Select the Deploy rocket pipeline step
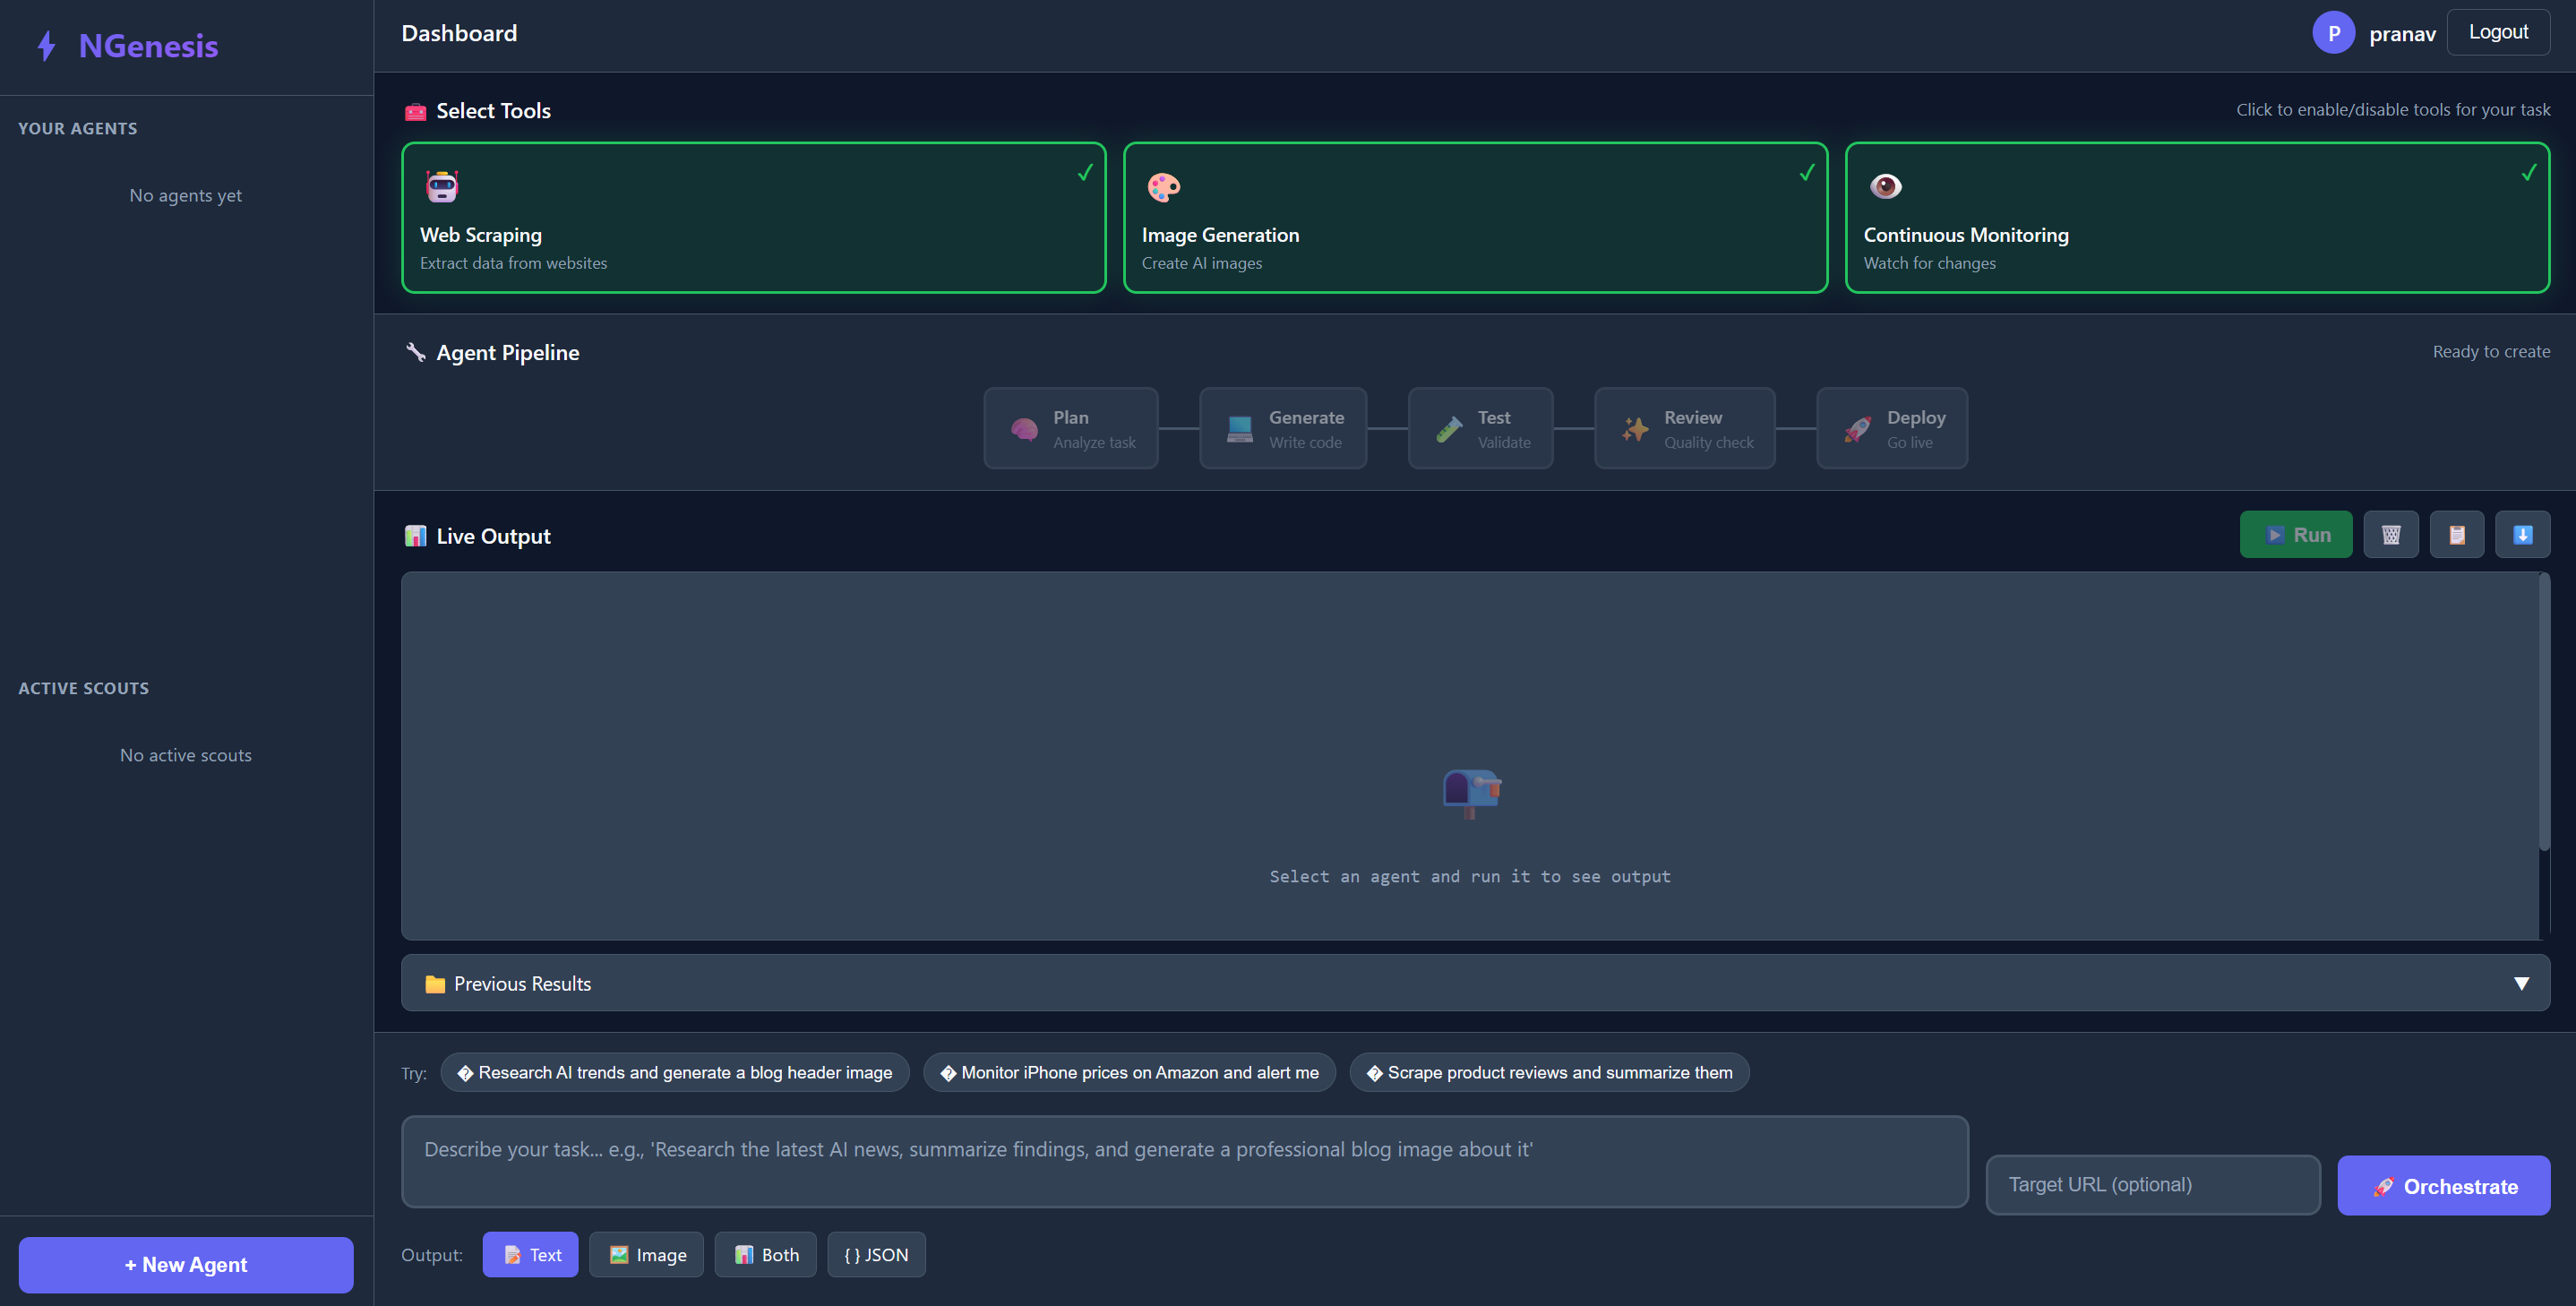Viewport: 2576px width, 1306px height. [x=1891, y=429]
